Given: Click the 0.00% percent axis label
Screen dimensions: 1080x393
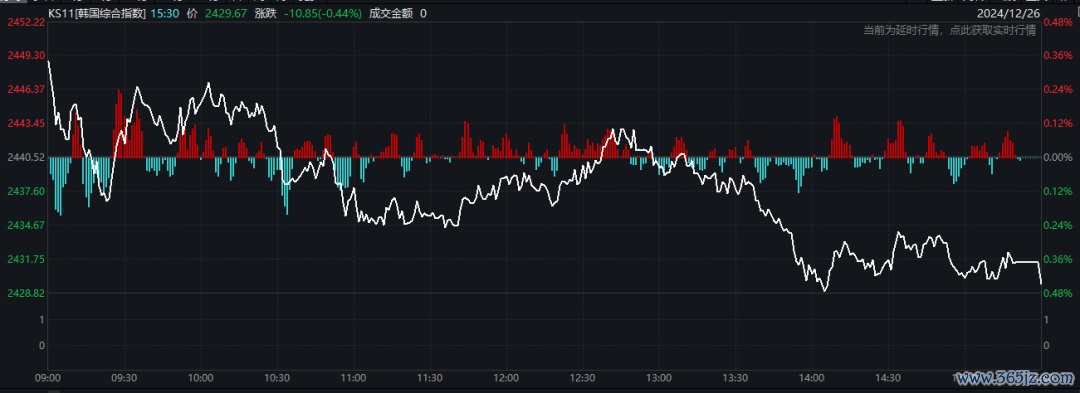Looking at the screenshot, I should click(1059, 158).
